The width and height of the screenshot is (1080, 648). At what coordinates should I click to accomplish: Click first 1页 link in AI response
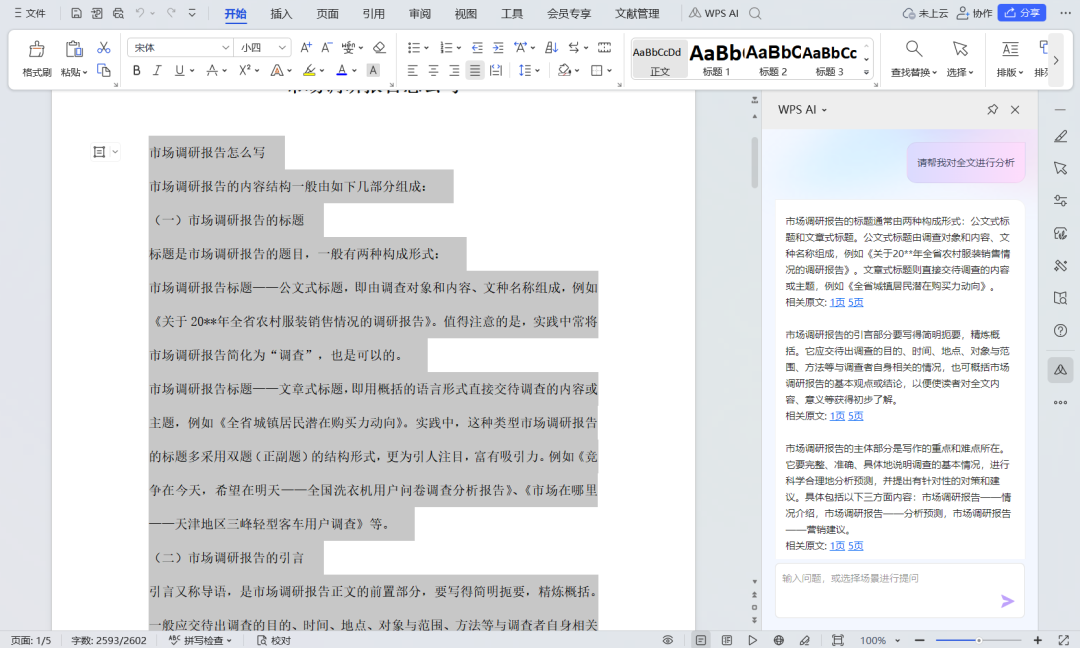pos(837,302)
